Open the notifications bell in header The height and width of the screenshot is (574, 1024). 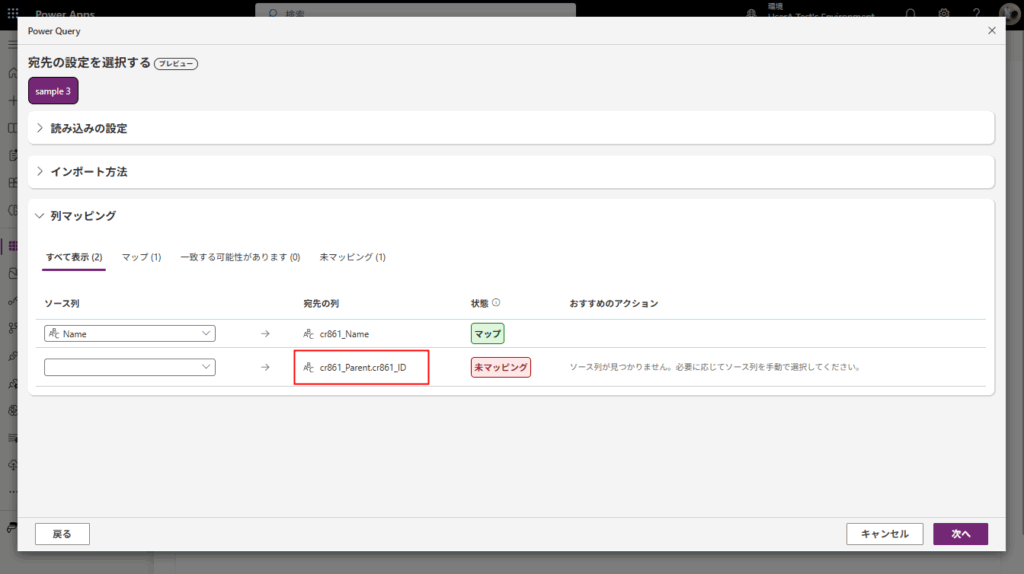[911, 14]
